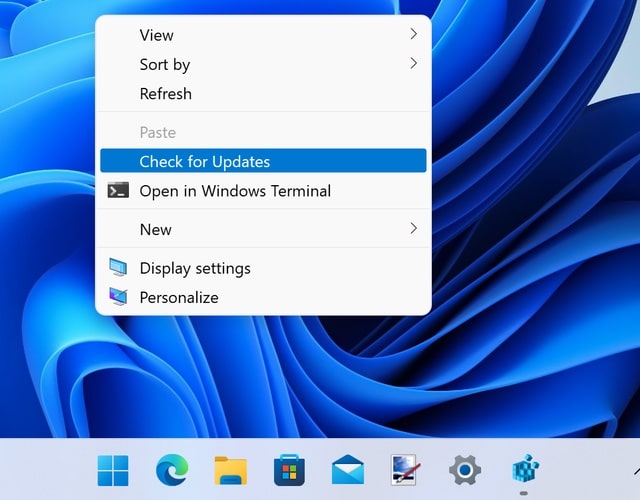Expand the View submenu arrow

(413, 35)
